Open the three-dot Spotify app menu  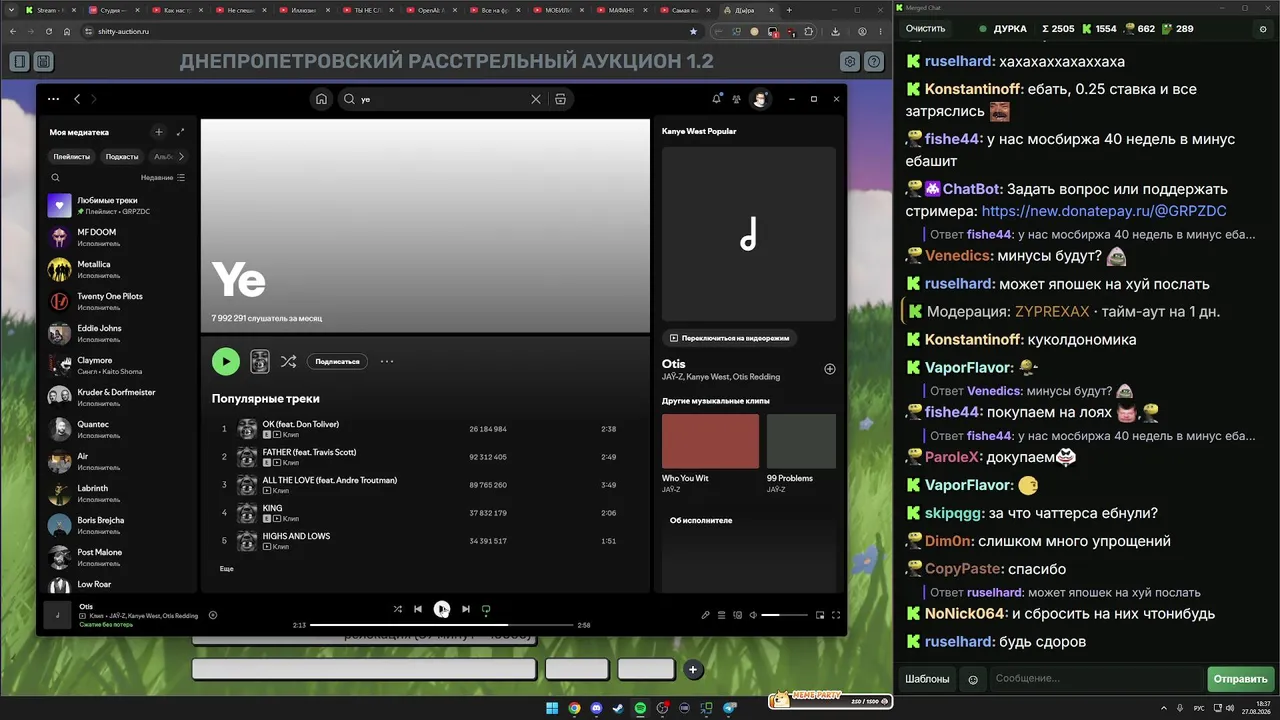point(53,99)
